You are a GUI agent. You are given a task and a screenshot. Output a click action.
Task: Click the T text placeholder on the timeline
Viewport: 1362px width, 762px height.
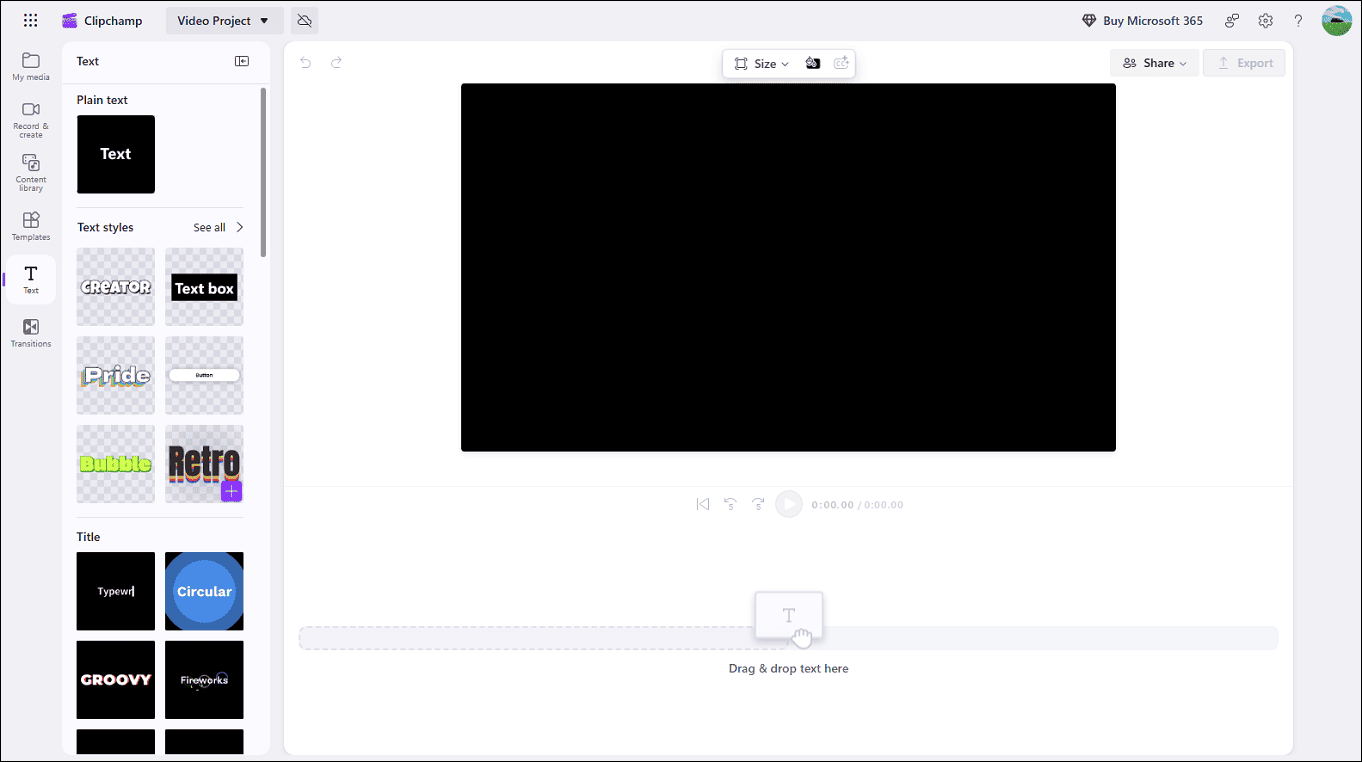click(x=789, y=616)
